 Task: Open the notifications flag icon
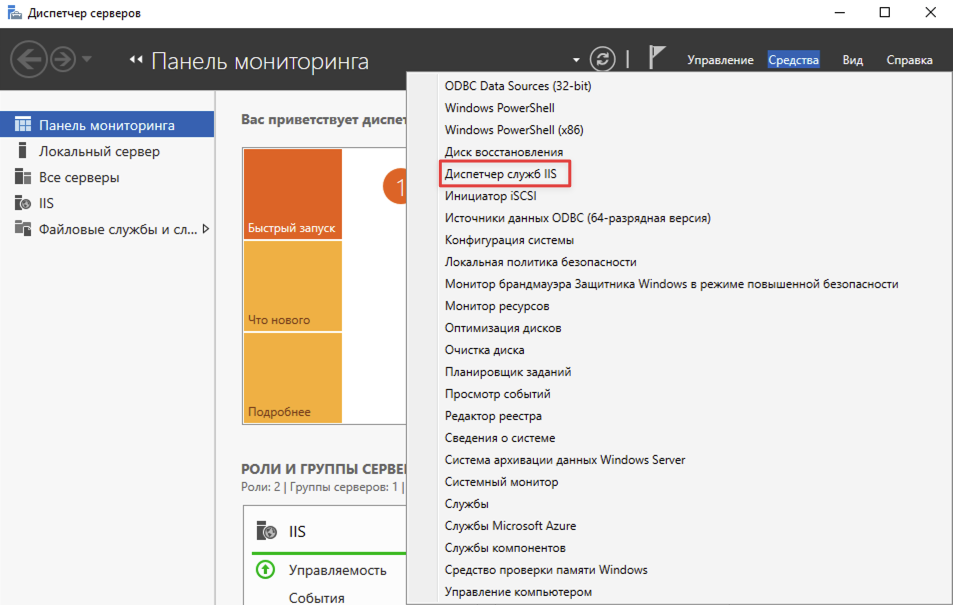(656, 58)
